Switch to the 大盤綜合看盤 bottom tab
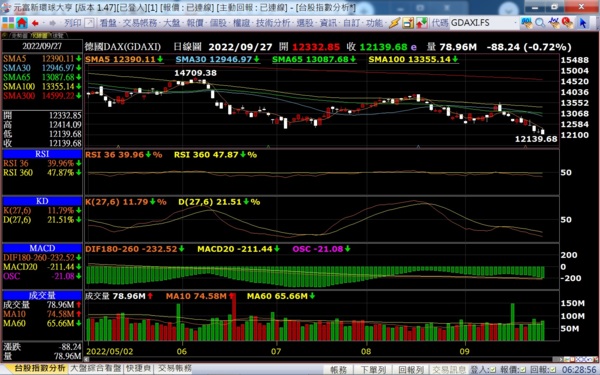 coord(96,368)
